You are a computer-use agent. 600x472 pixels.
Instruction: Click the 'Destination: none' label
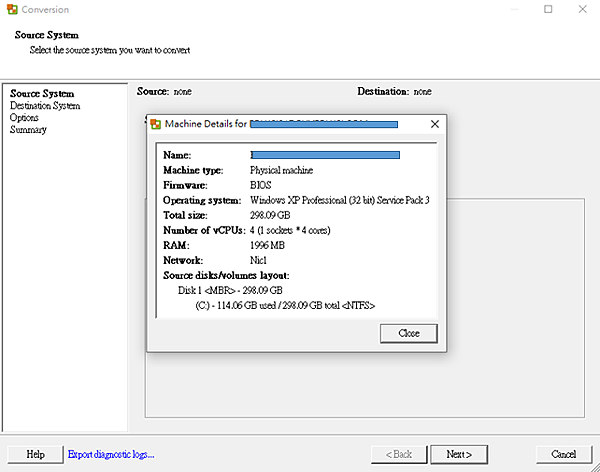tap(395, 91)
